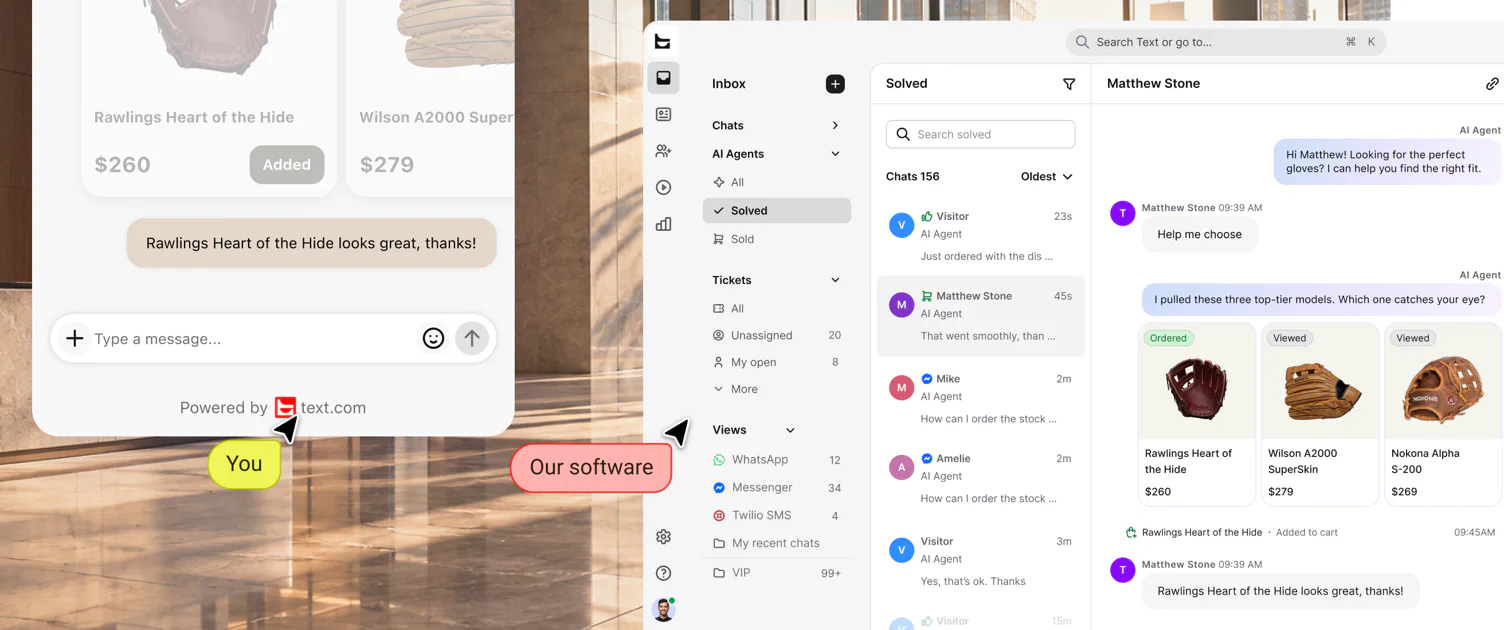Open the Oldest sort dropdown
Viewport: 1504px width, 630px height.
tap(1047, 177)
